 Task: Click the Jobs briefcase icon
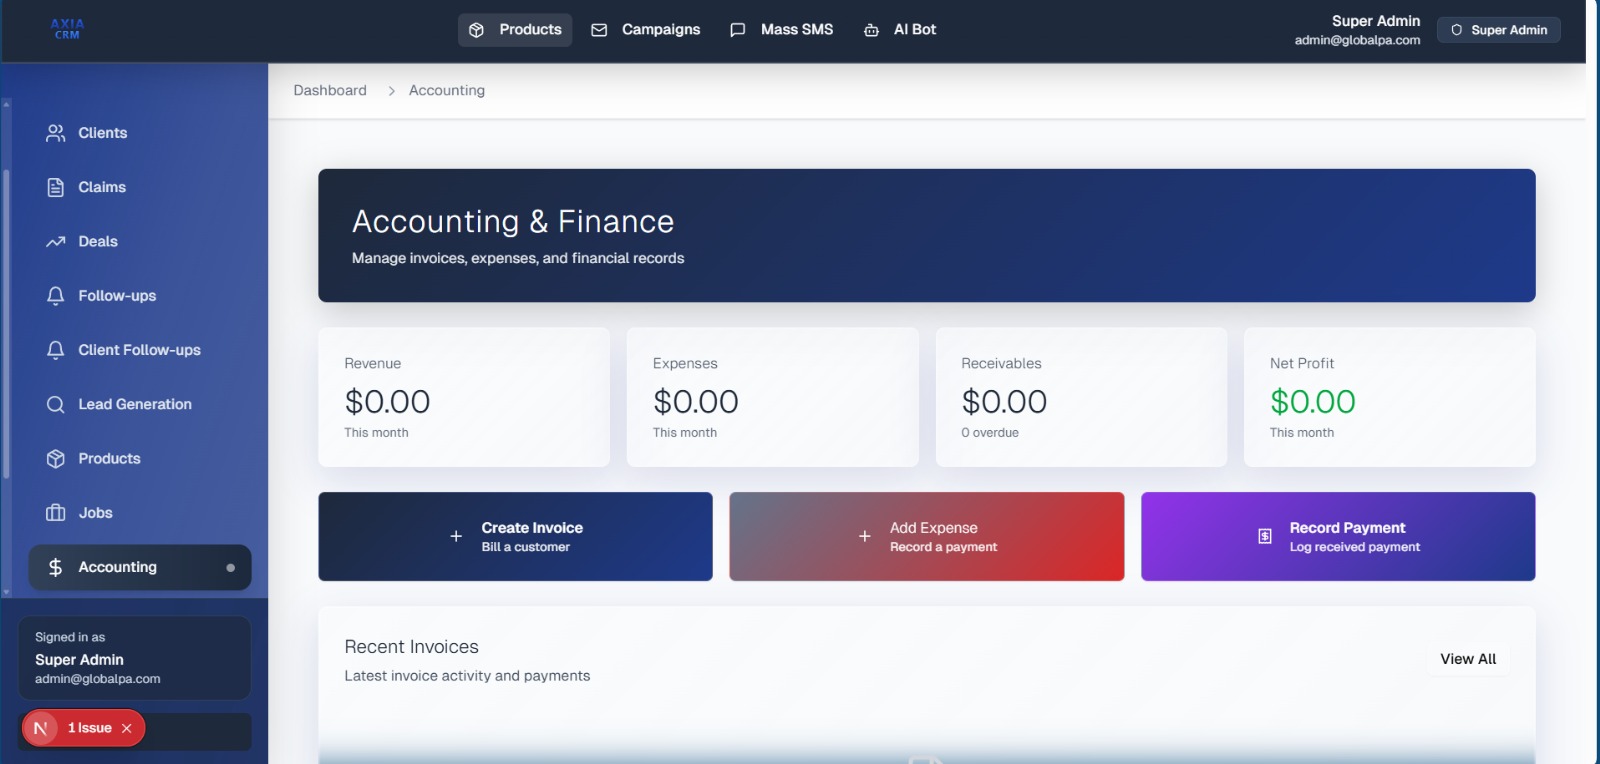(56, 513)
